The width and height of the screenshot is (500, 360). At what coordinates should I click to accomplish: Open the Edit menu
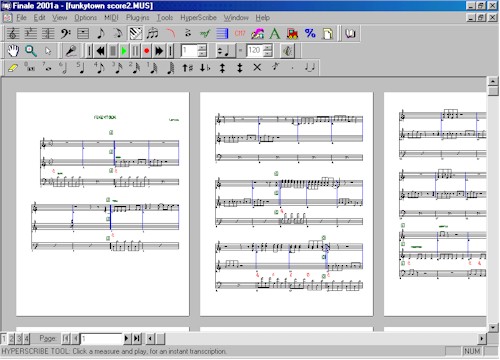tap(39, 18)
